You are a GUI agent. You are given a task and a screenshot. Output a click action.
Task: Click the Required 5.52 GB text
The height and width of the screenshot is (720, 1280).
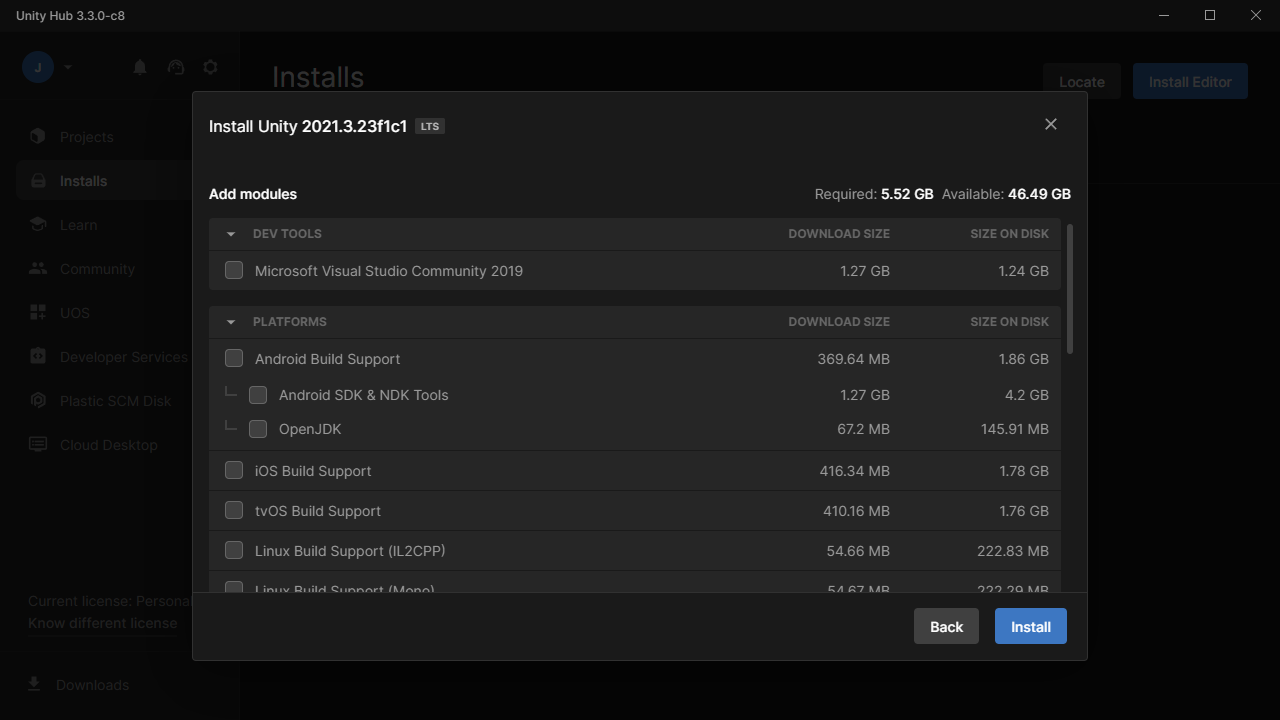[874, 194]
